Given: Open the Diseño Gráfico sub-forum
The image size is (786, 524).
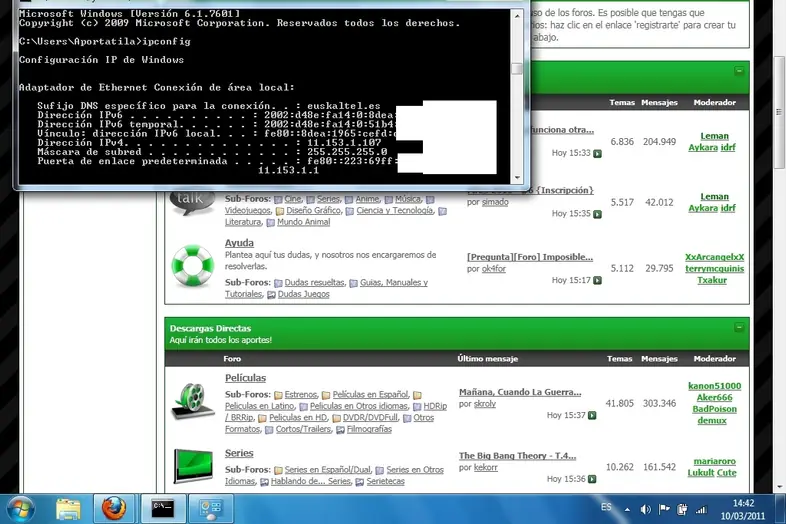Looking at the screenshot, I should (313, 211).
